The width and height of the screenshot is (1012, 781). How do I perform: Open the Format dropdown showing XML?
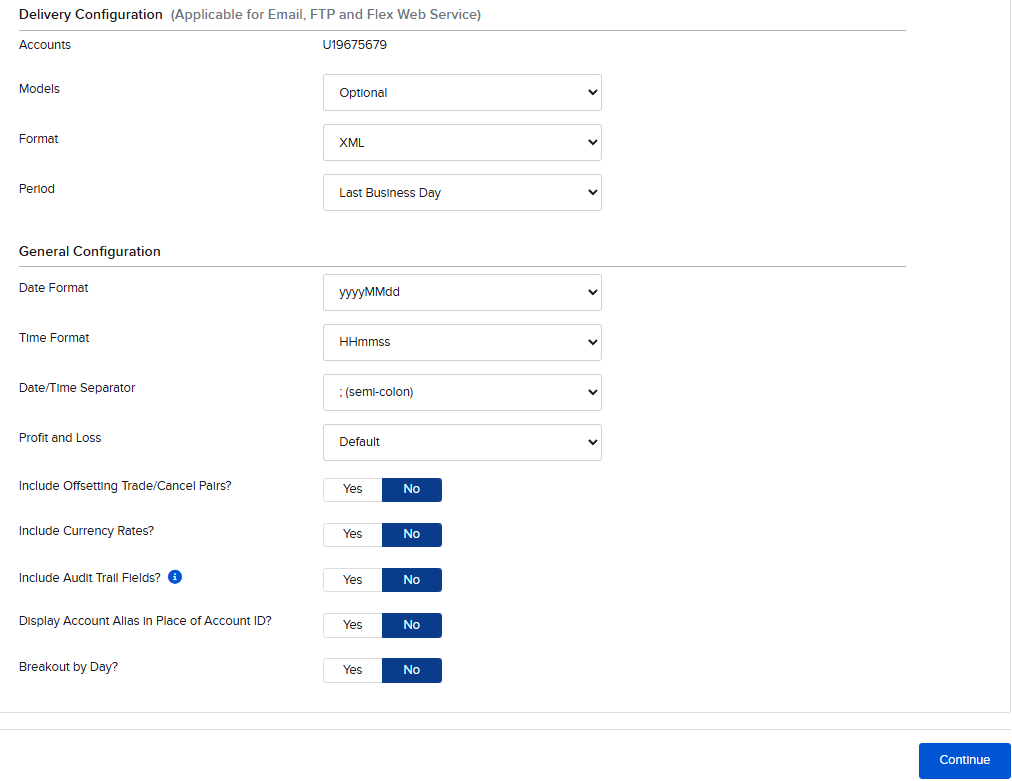pos(462,143)
